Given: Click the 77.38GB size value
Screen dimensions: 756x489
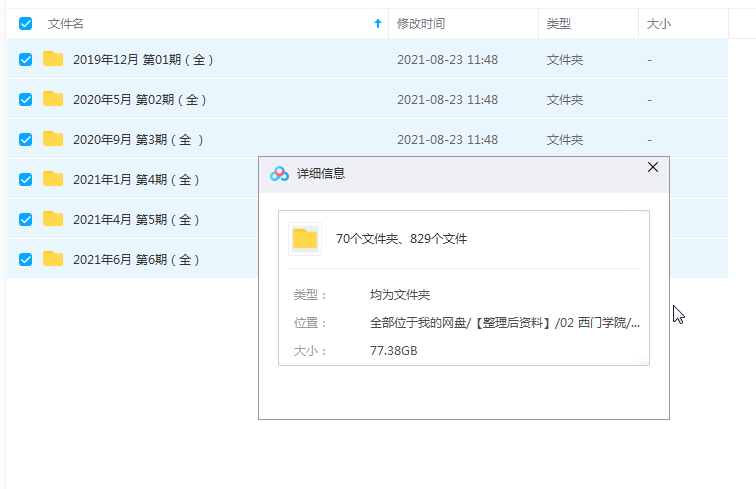Looking at the screenshot, I should click(393, 351).
